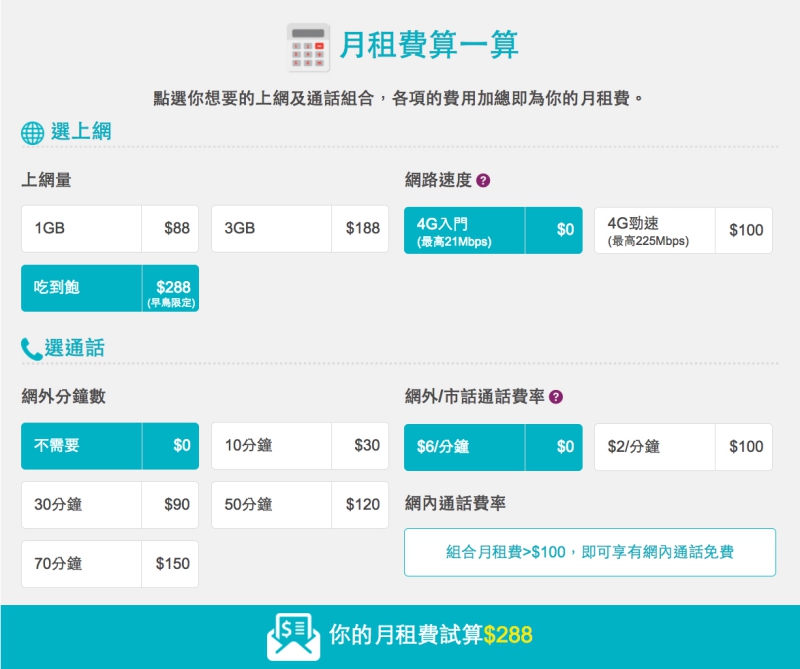Click the 你的月租費試算 $288 total bar
The height and width of the screenshot is (669, 800).
(x=430, y=635)
